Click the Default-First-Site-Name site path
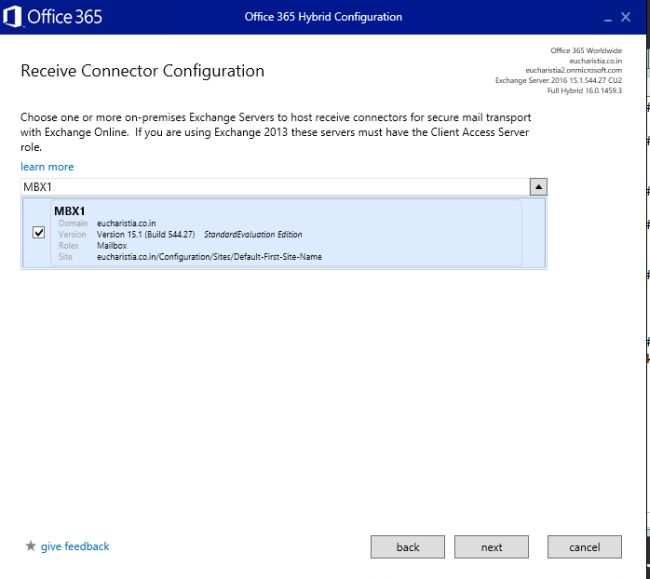Image resolution: width=650 pixels, height=579 pixels. (209, 257)
